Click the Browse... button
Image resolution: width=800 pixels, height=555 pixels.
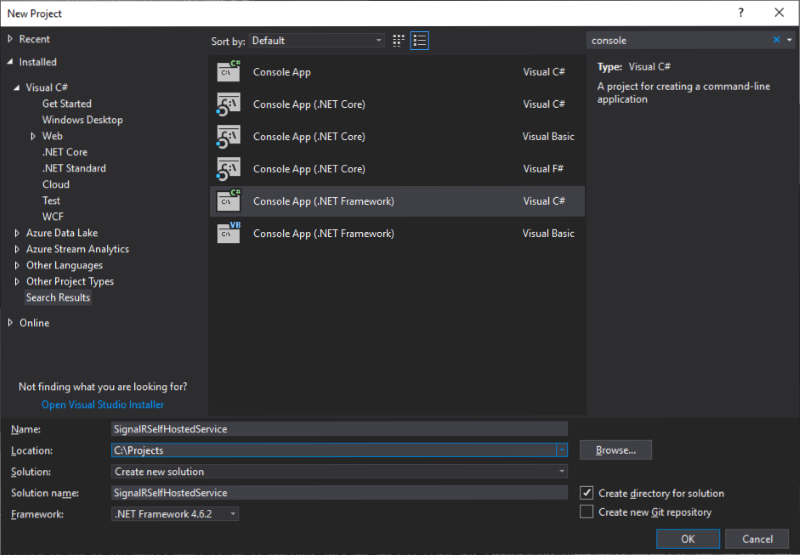click(x=615, y=450)
